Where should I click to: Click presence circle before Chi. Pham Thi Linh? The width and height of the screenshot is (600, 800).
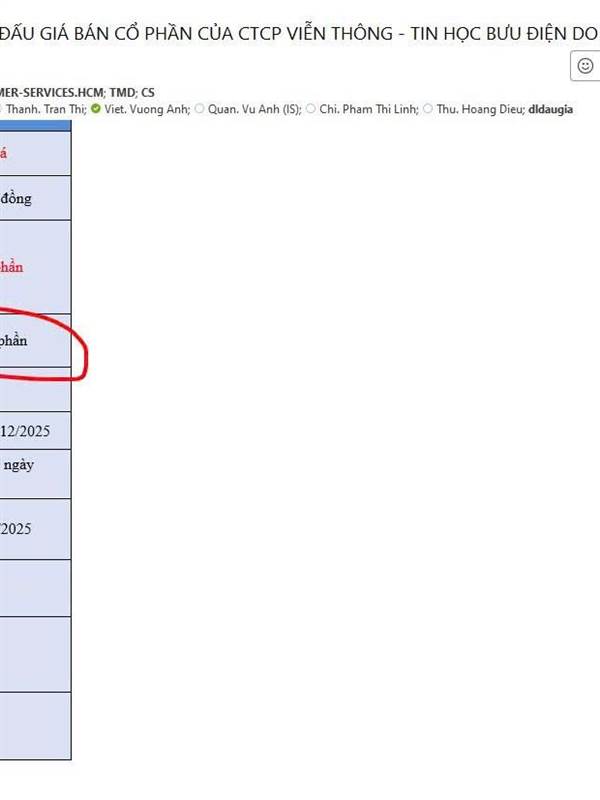coord(311,109)
